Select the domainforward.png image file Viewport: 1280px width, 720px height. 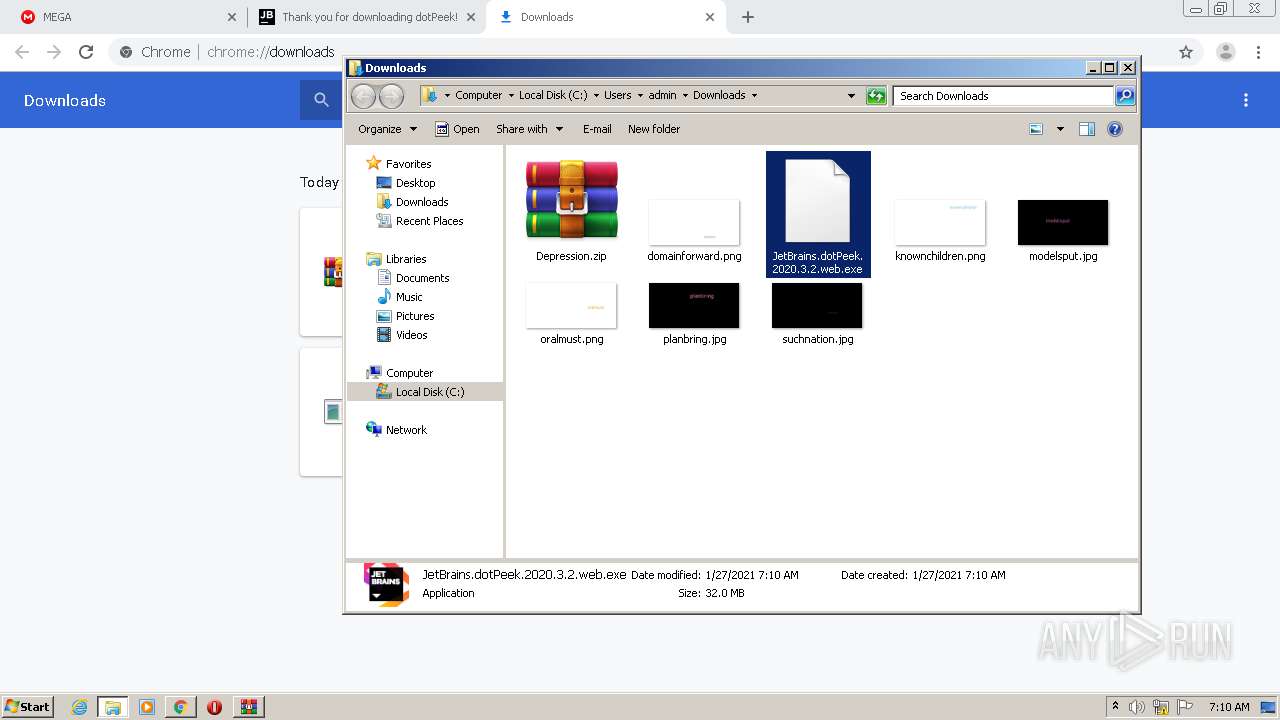(694, 231)
